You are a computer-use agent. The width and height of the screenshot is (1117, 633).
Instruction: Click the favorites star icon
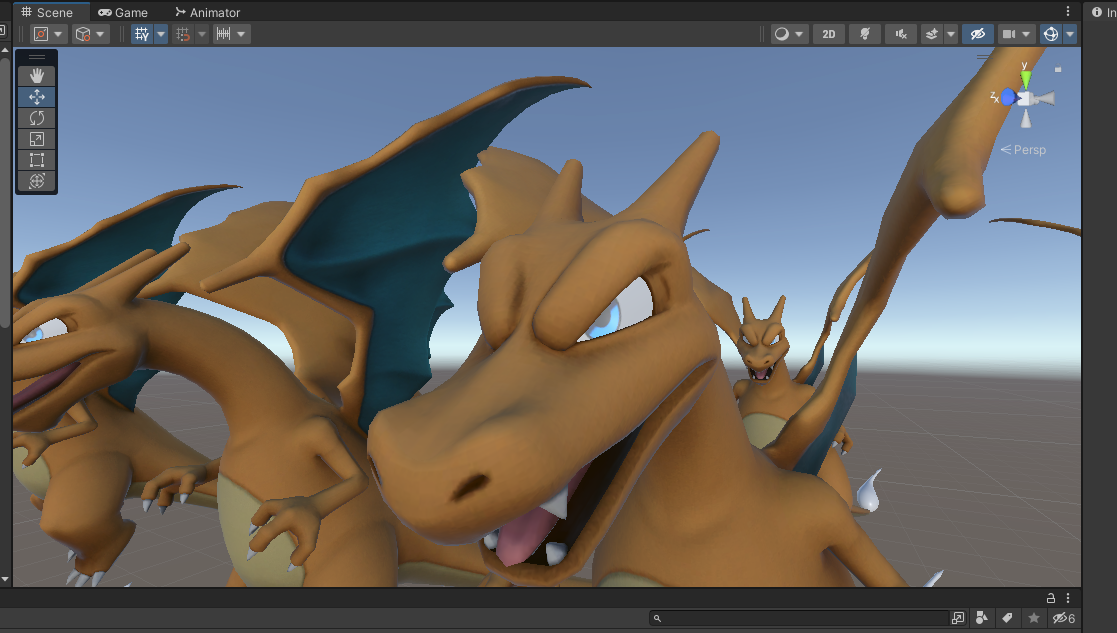[1034, 618]
